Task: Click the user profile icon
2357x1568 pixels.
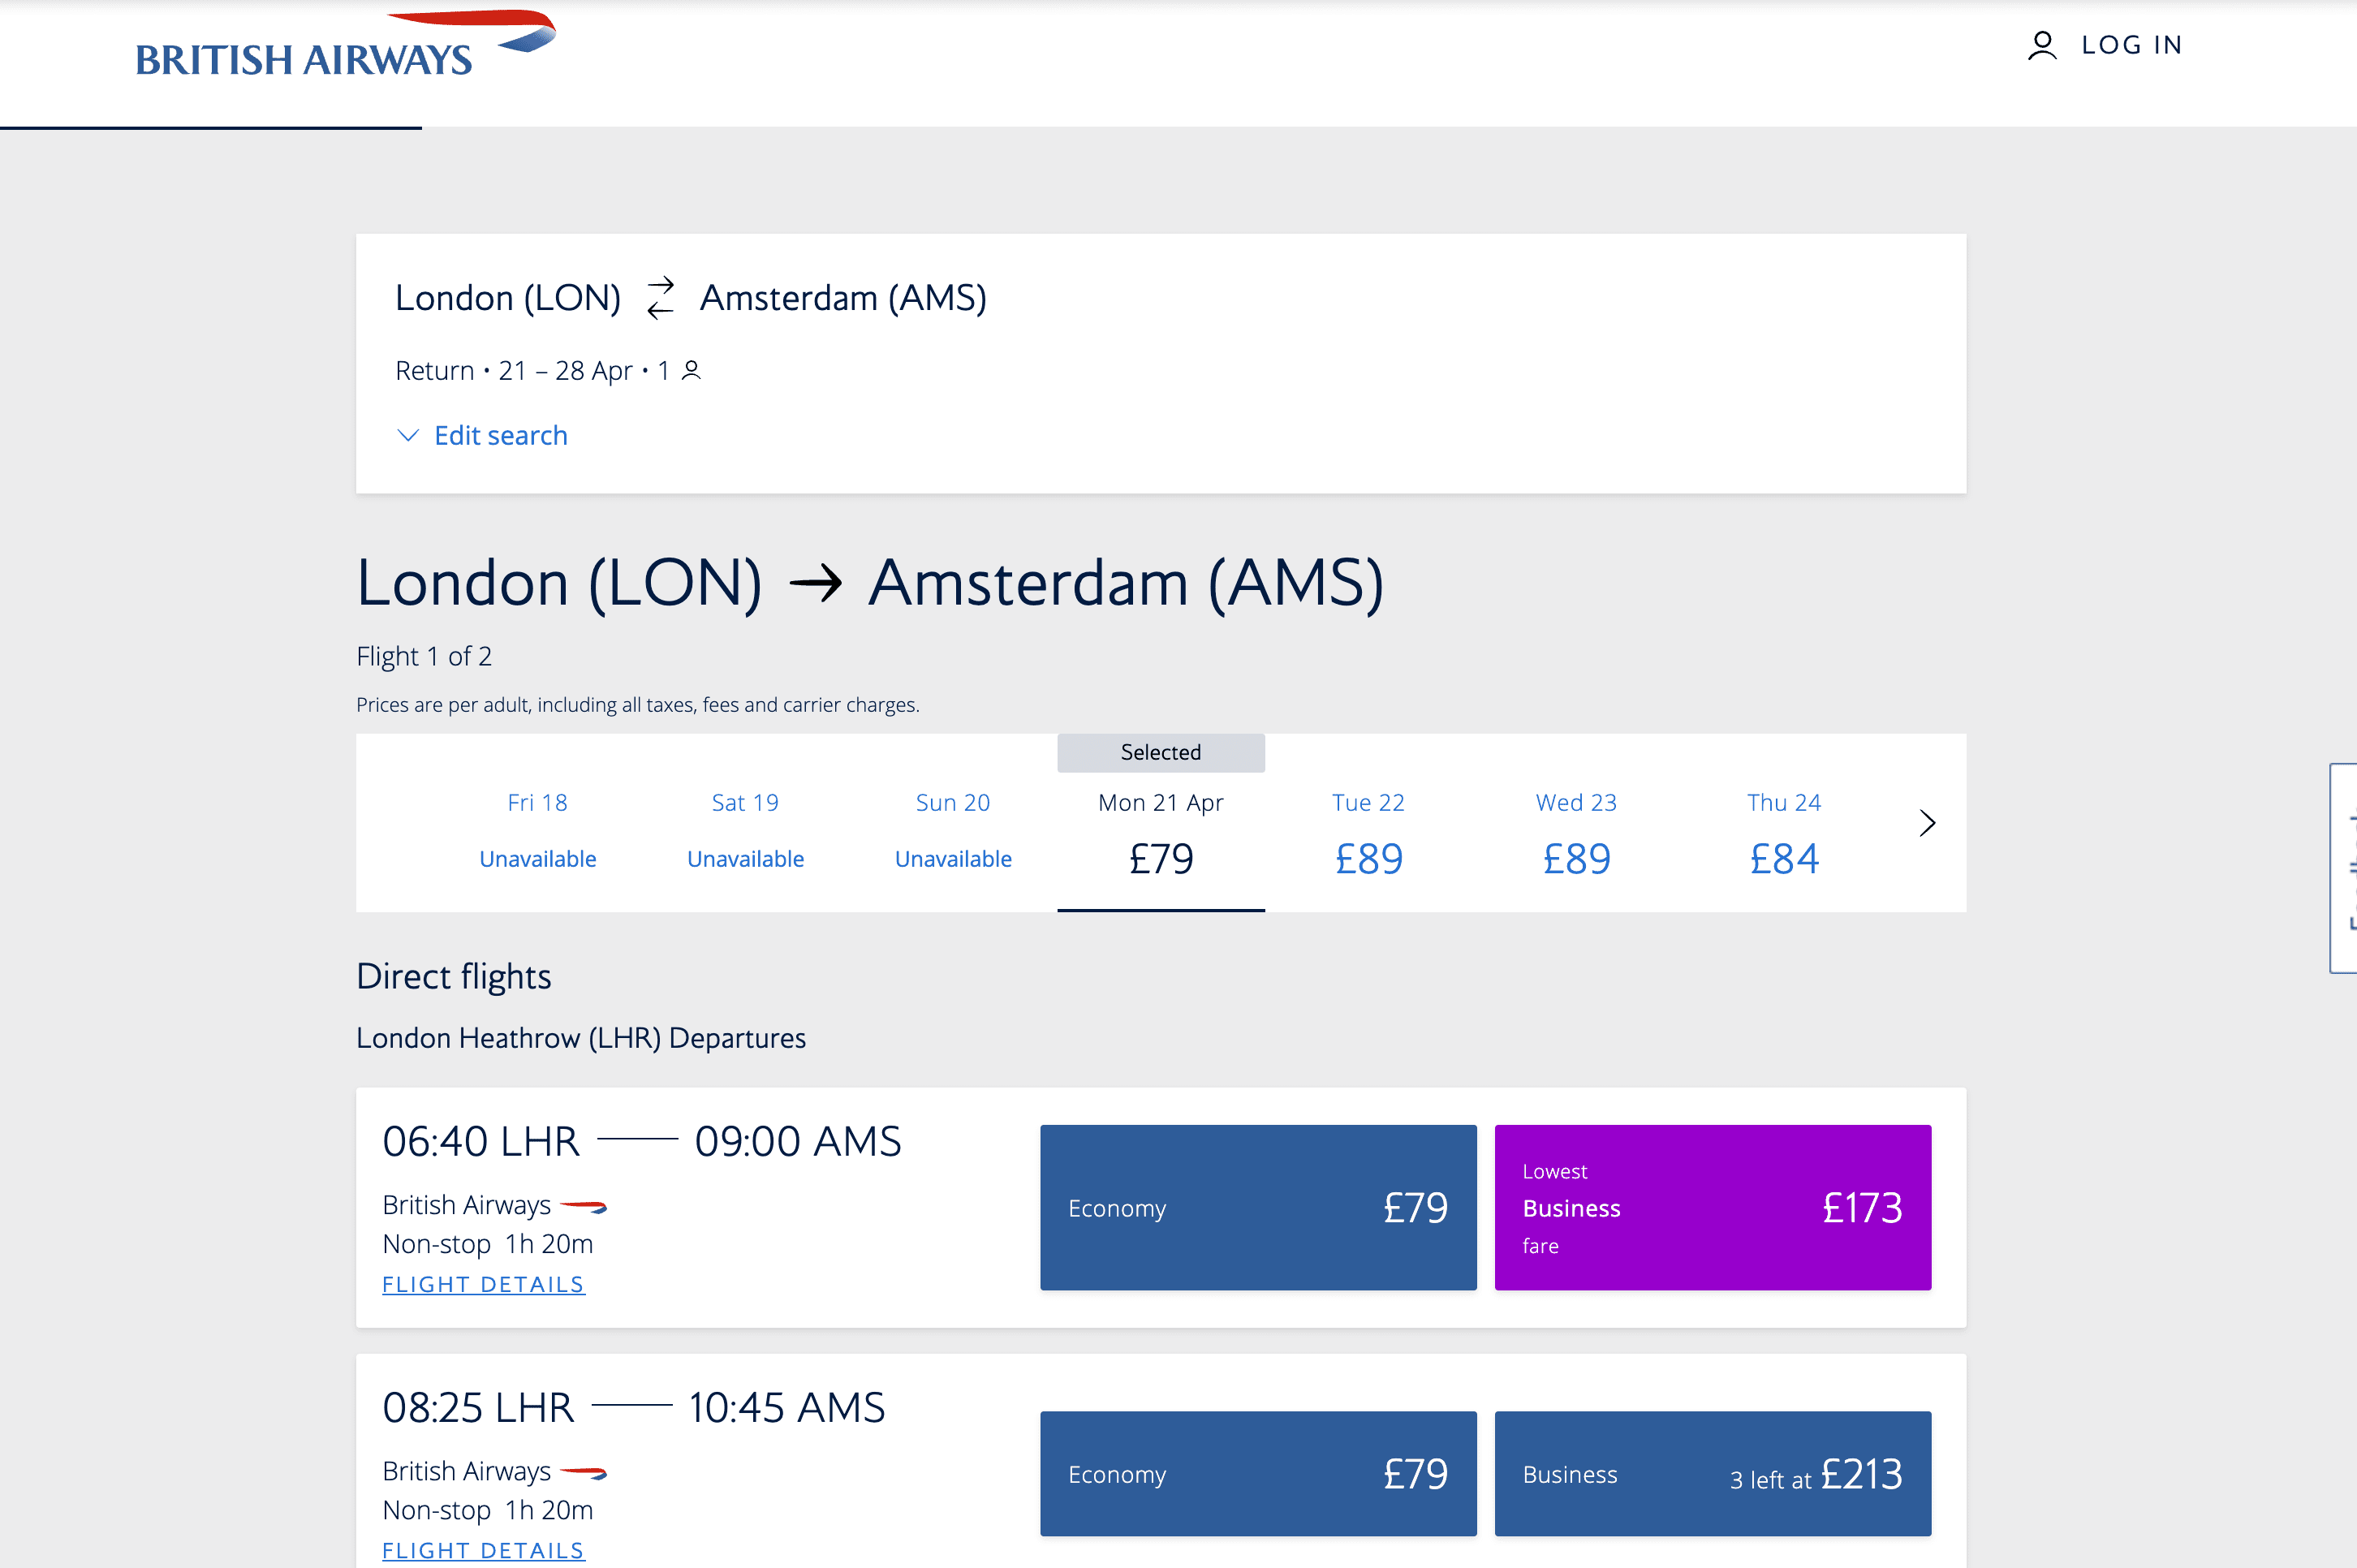Action: pyautogui.click(x=2041, y=46)
